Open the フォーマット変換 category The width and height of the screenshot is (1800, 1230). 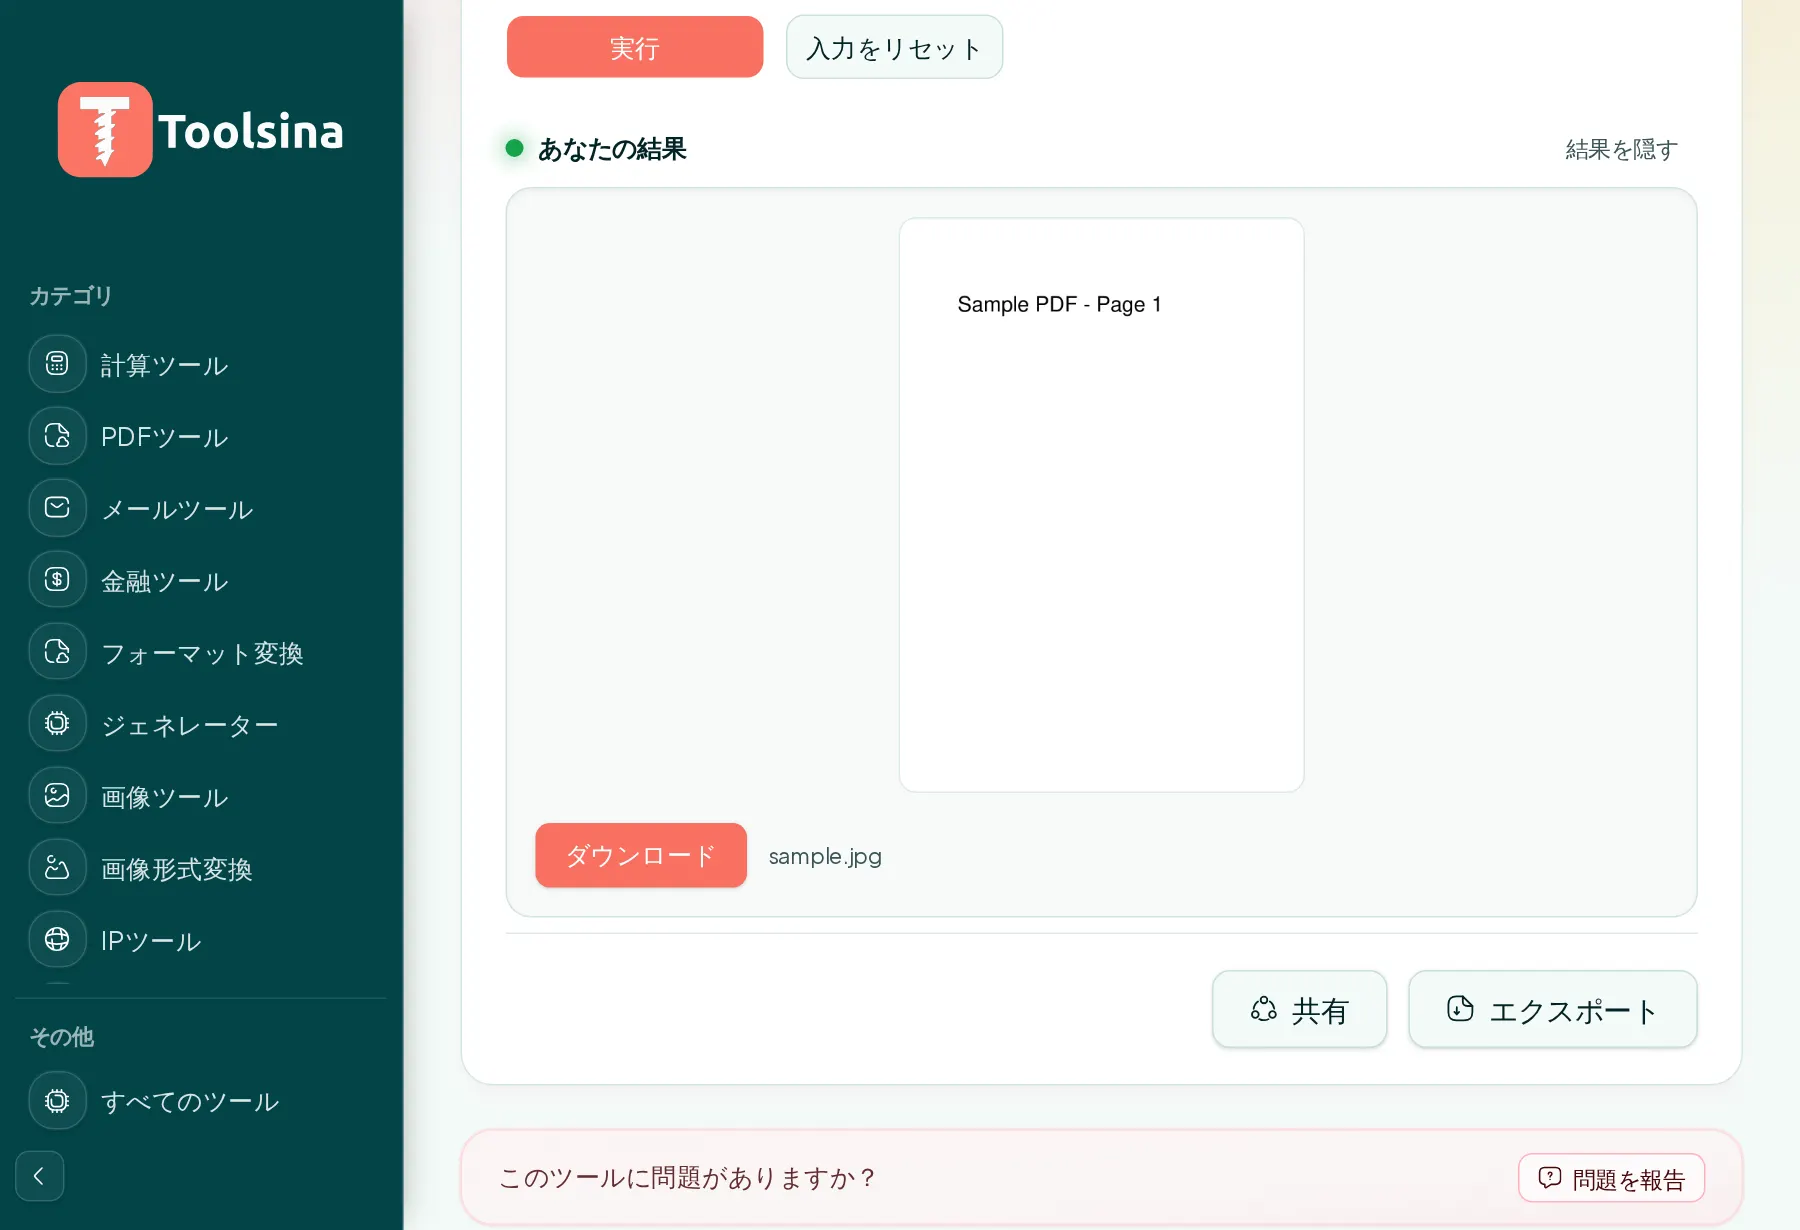coord(200,653)
